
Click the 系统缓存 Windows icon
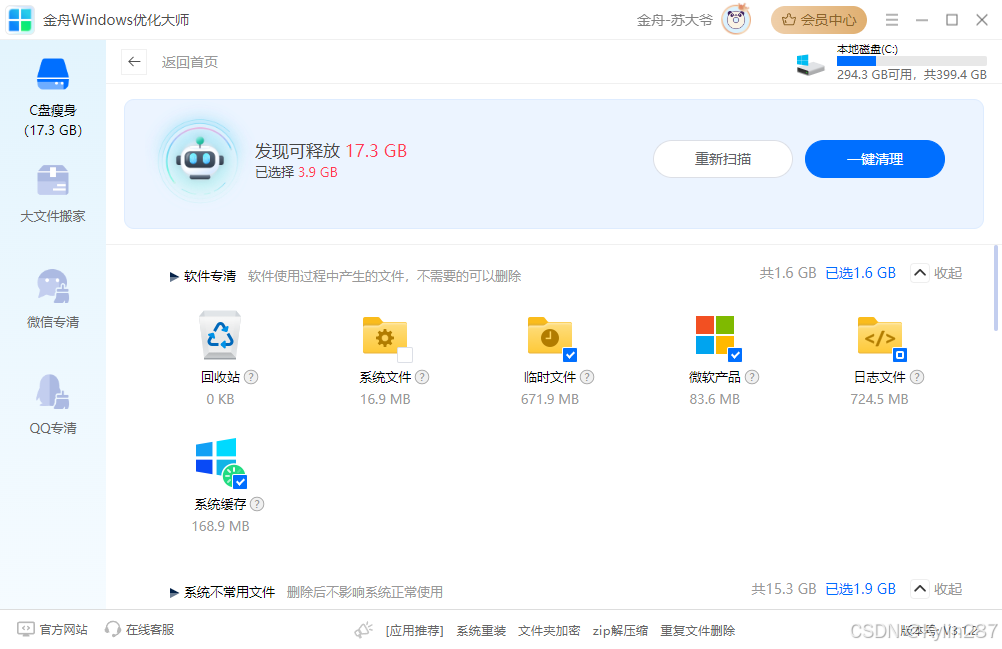[x=217, y=460]
